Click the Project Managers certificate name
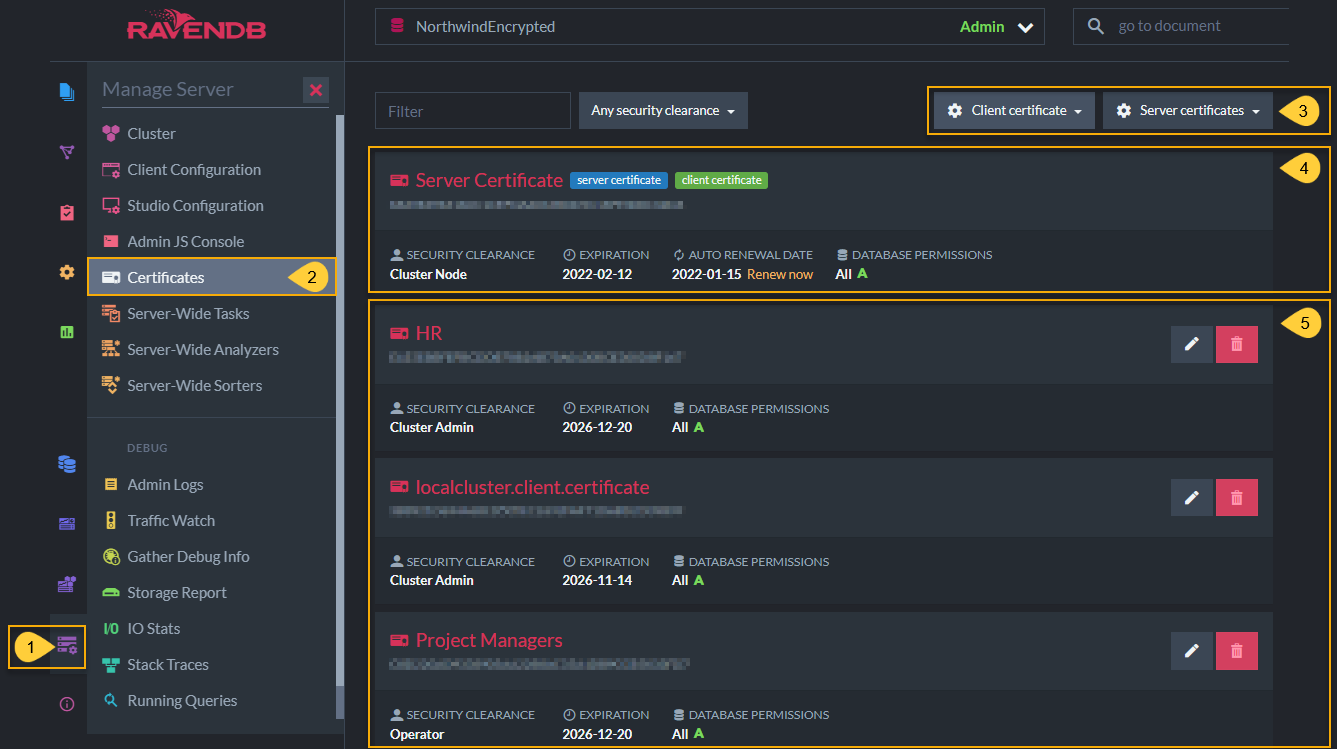 pyautogui.click(x=489, y=640)
